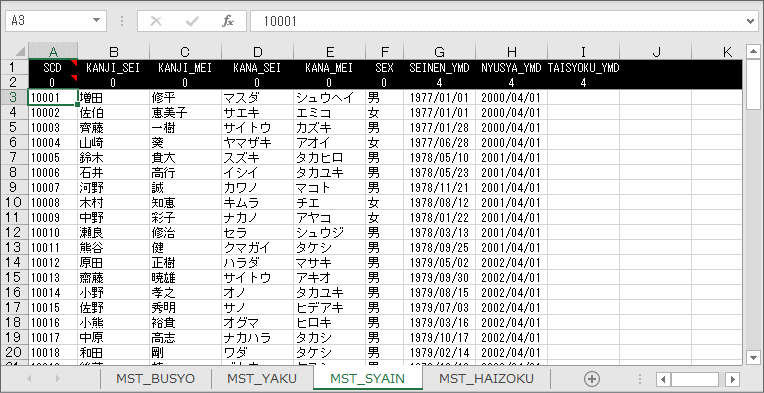The height and width of the screenshot is (393, 764).
Task: Click the horizontal scrollbar left arrow
Action: tap(664, 379)
